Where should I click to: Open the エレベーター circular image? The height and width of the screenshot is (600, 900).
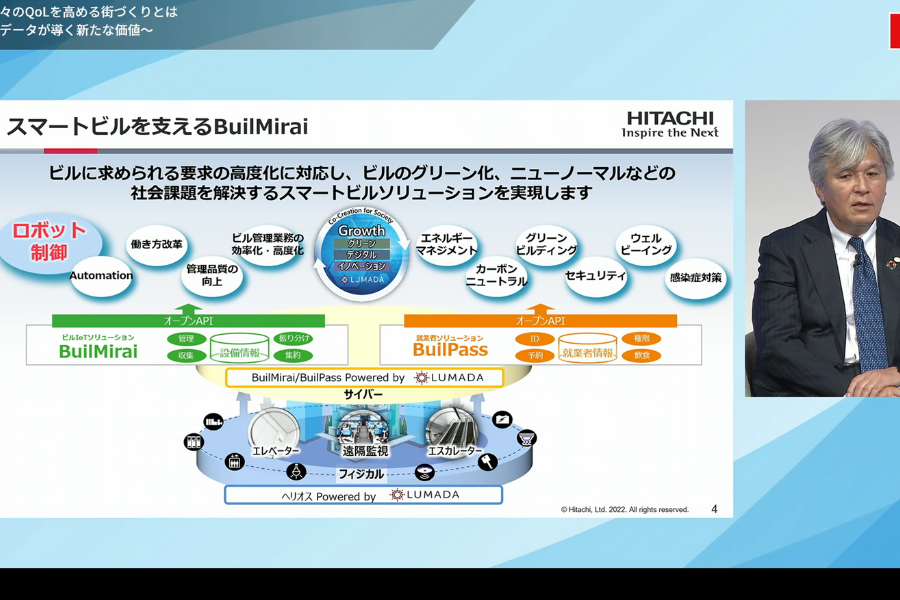pos(274,433)
